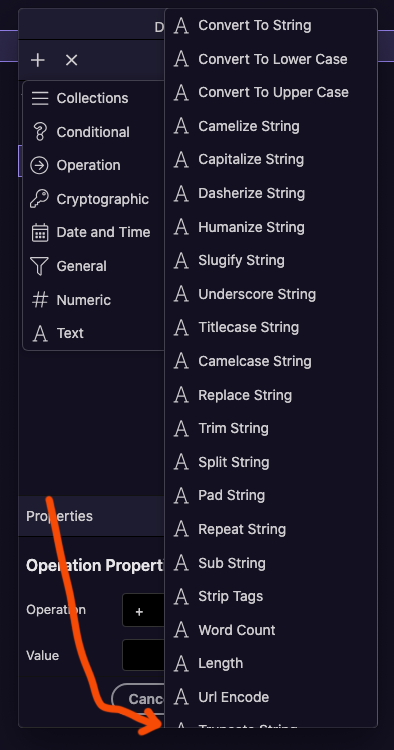Click the Numeric hash icon
Viewport: 394px width, 750px height.
point(40,300)
